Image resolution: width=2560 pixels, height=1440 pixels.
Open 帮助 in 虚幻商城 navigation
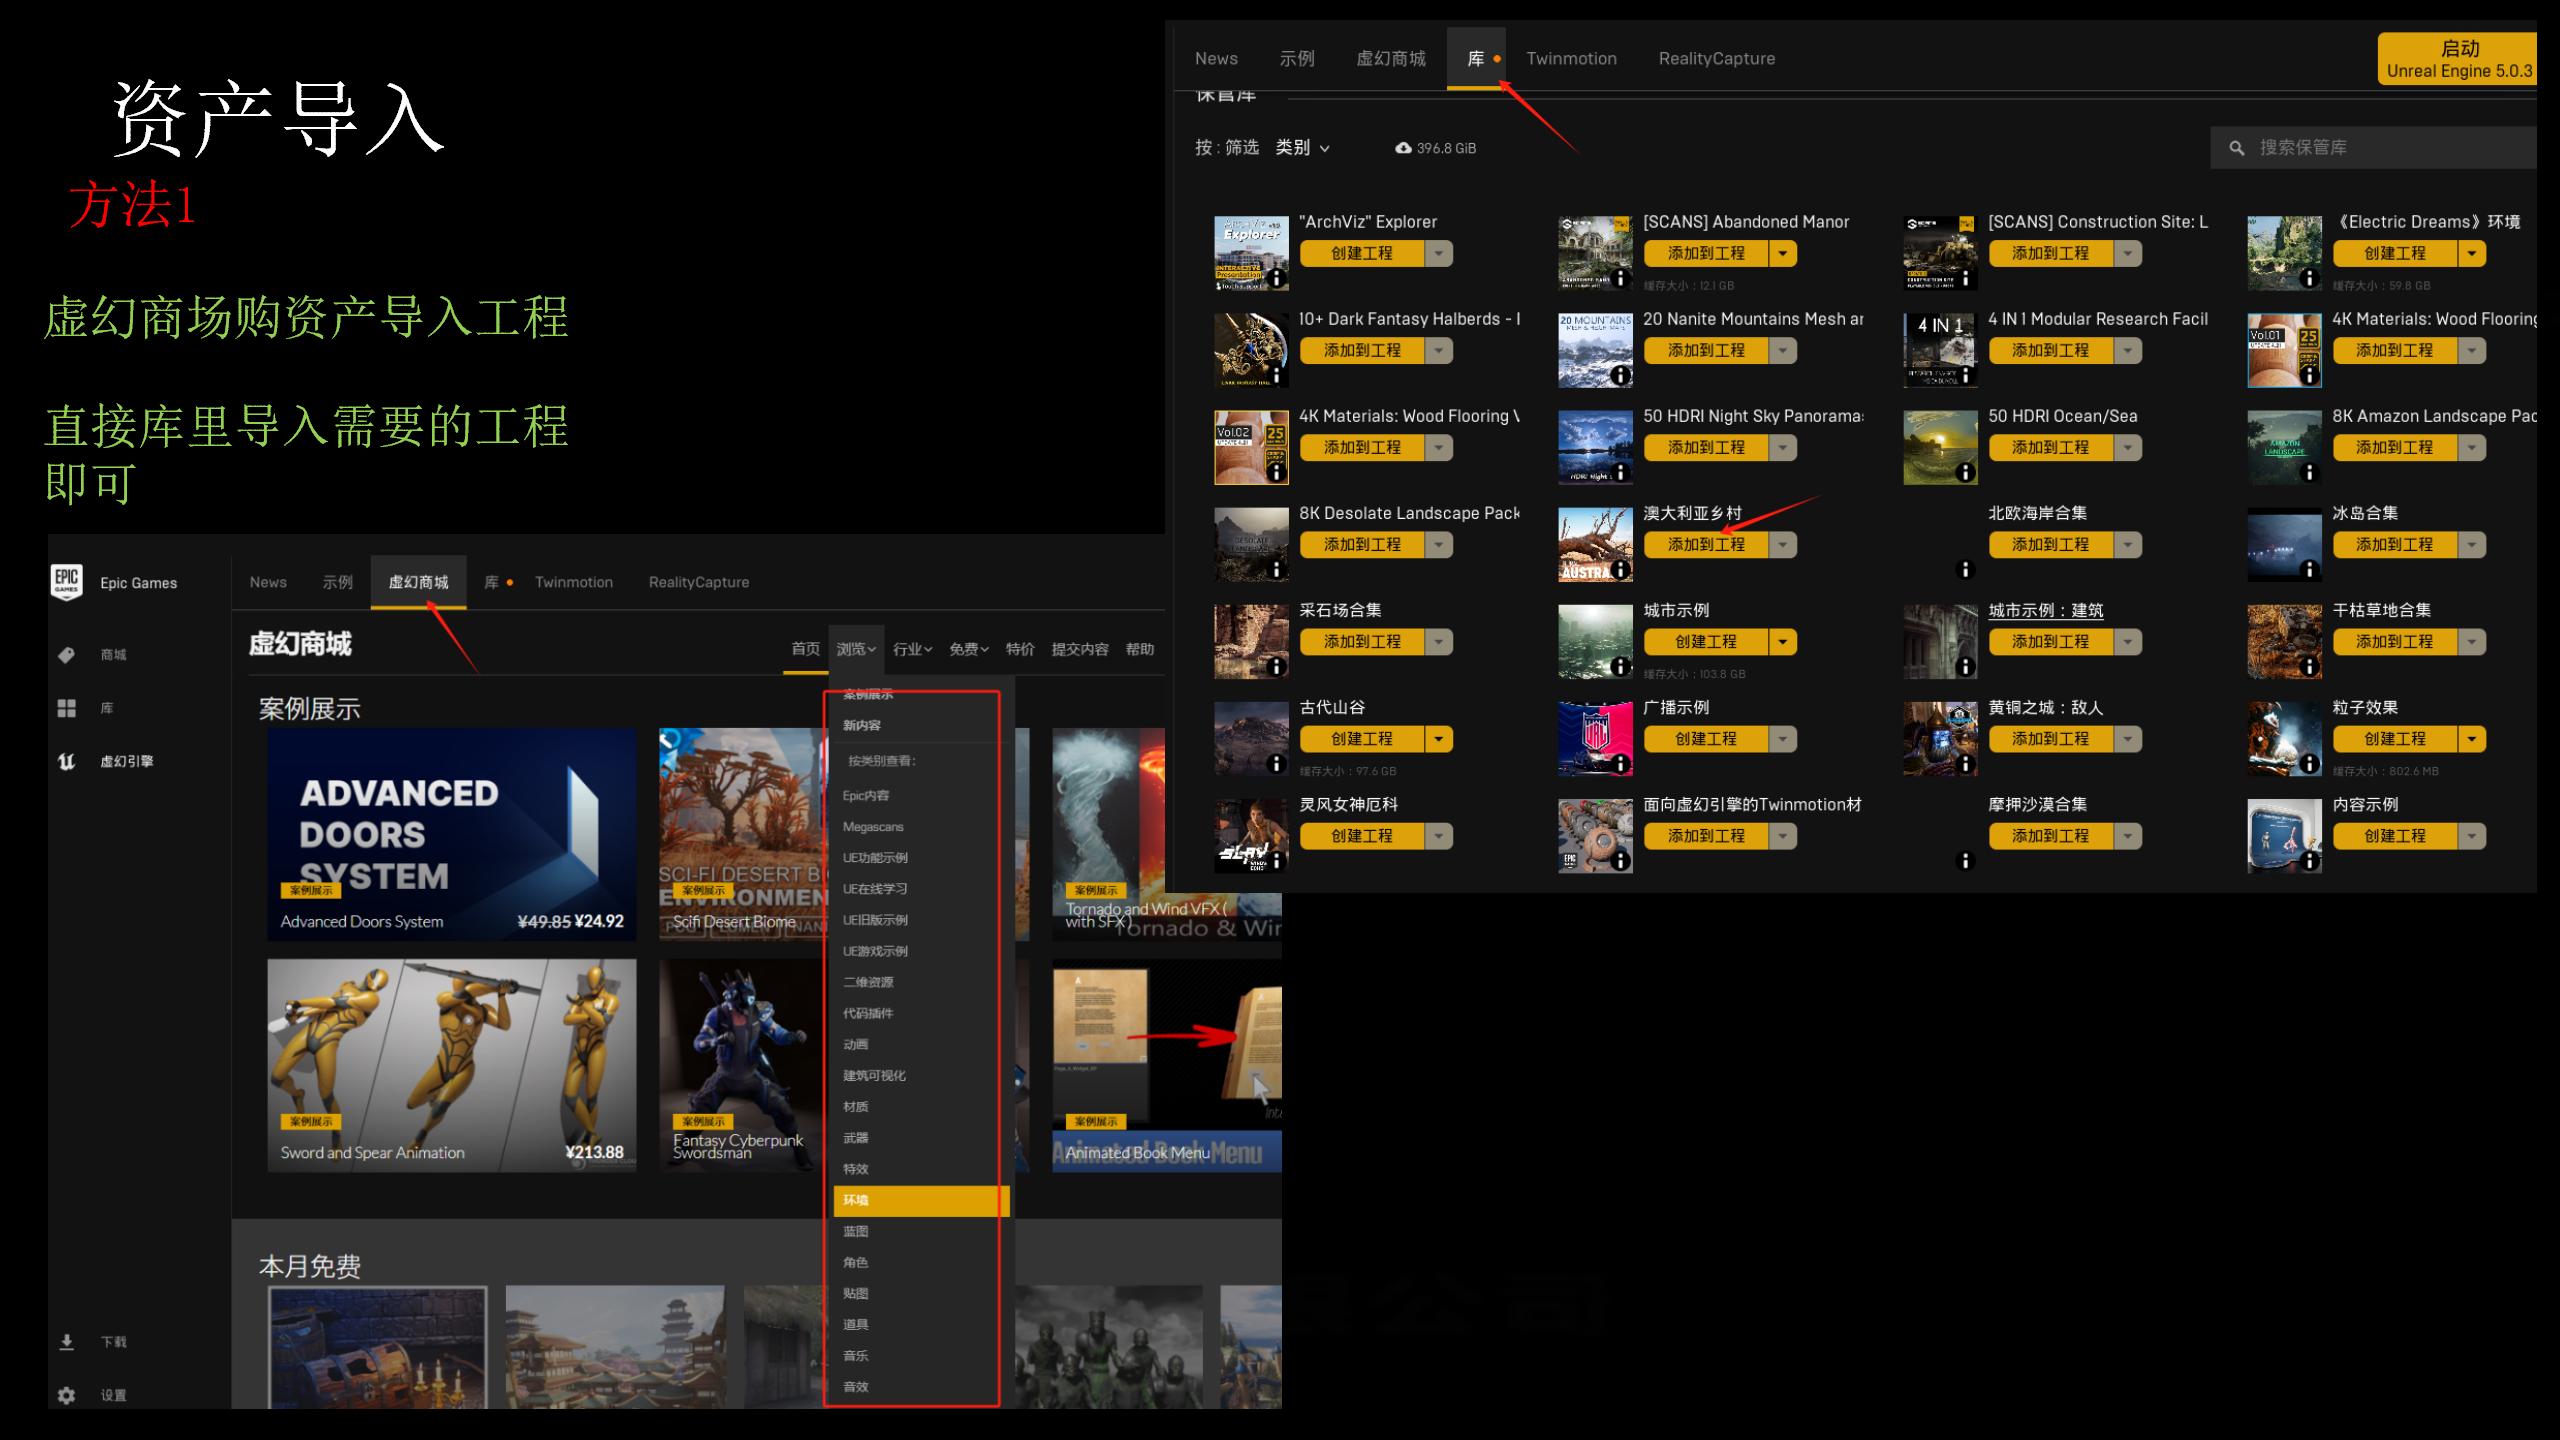pos(1140,649)
